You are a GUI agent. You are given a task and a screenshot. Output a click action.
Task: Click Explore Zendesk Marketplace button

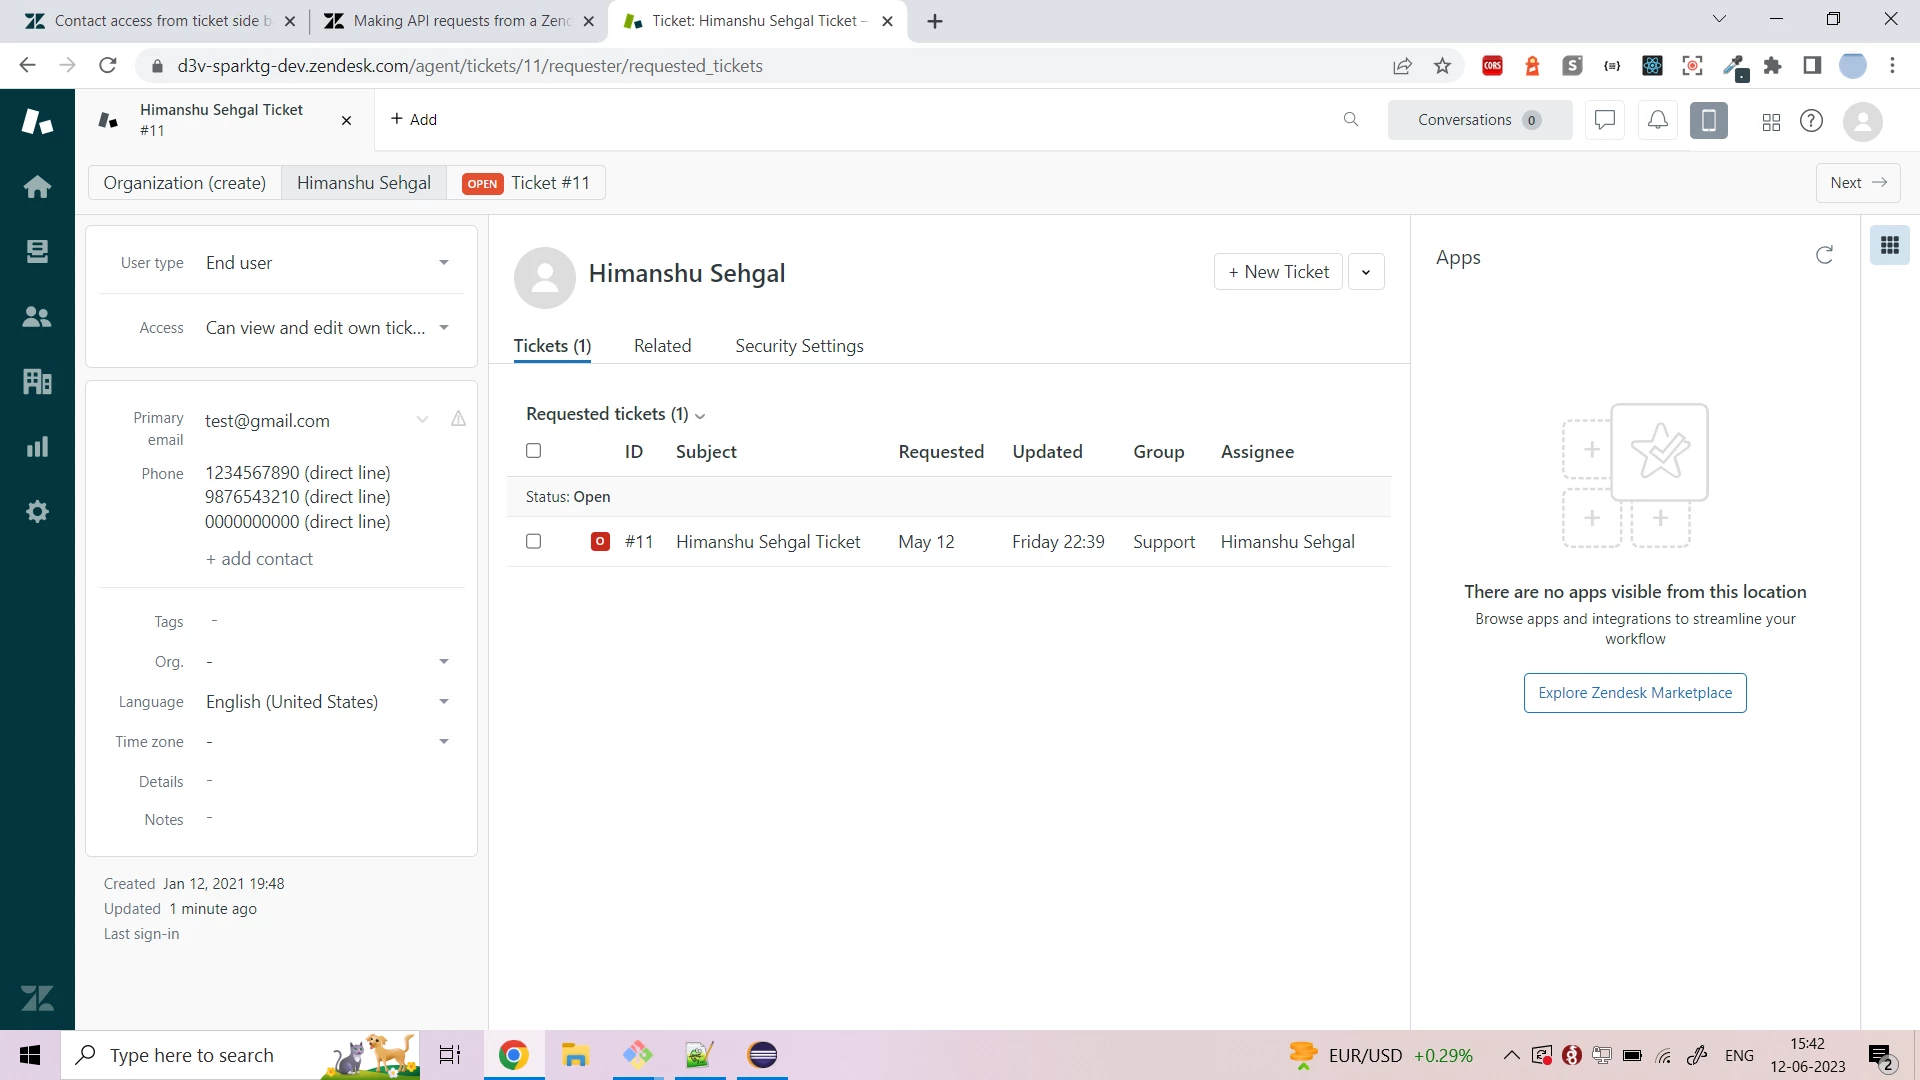(1635, 693)
